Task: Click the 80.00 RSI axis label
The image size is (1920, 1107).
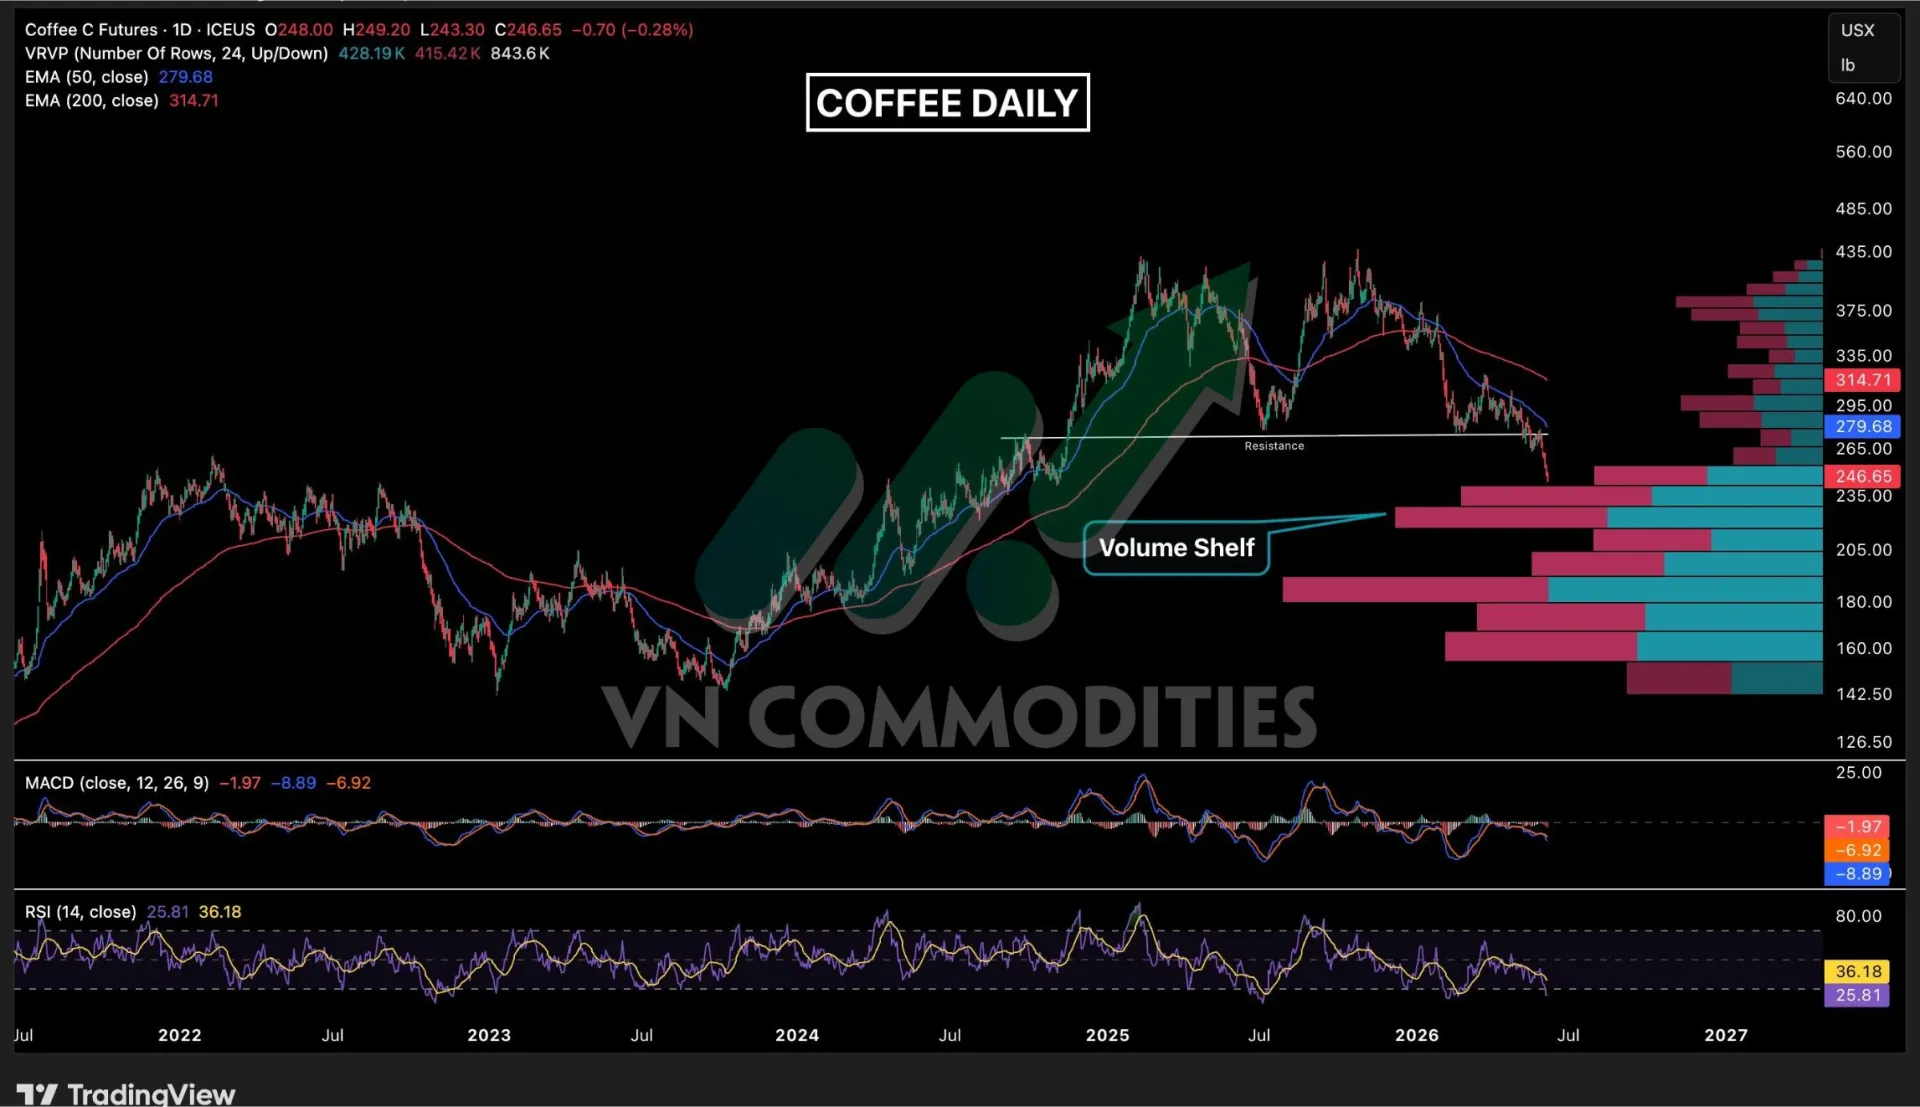Action: tap(1858, 916)
